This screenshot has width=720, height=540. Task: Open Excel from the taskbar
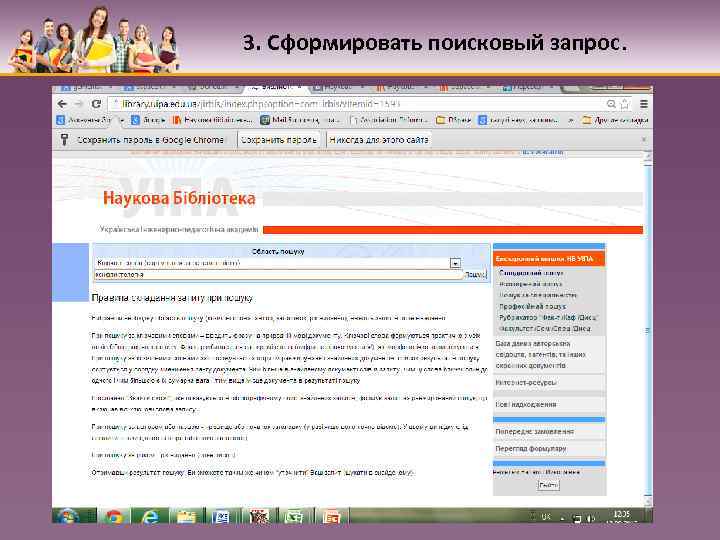click(x=293, y=517)
